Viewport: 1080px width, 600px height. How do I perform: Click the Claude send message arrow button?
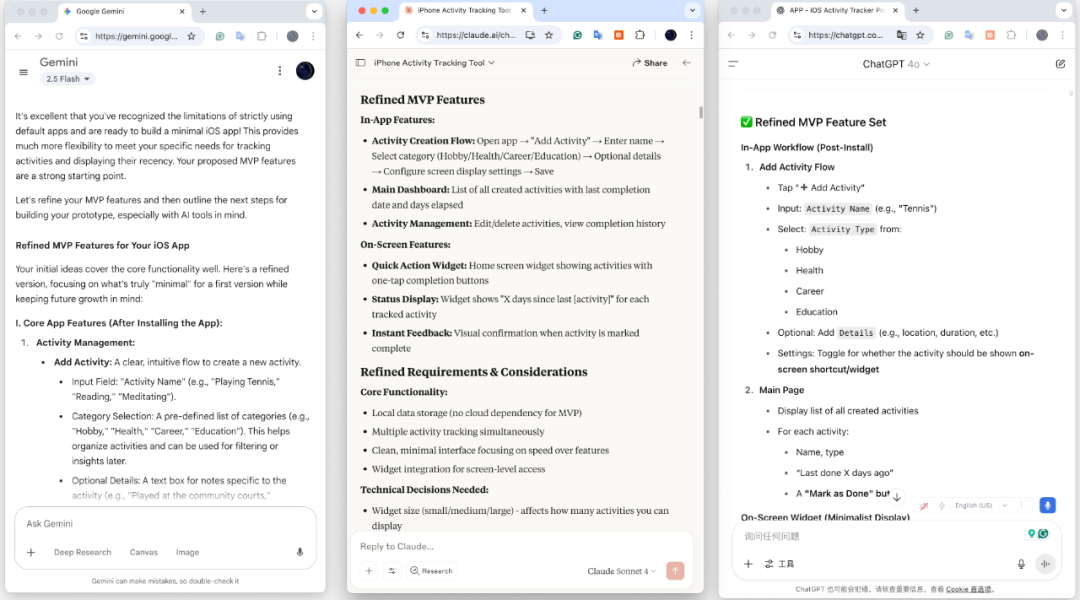(675, 571)
